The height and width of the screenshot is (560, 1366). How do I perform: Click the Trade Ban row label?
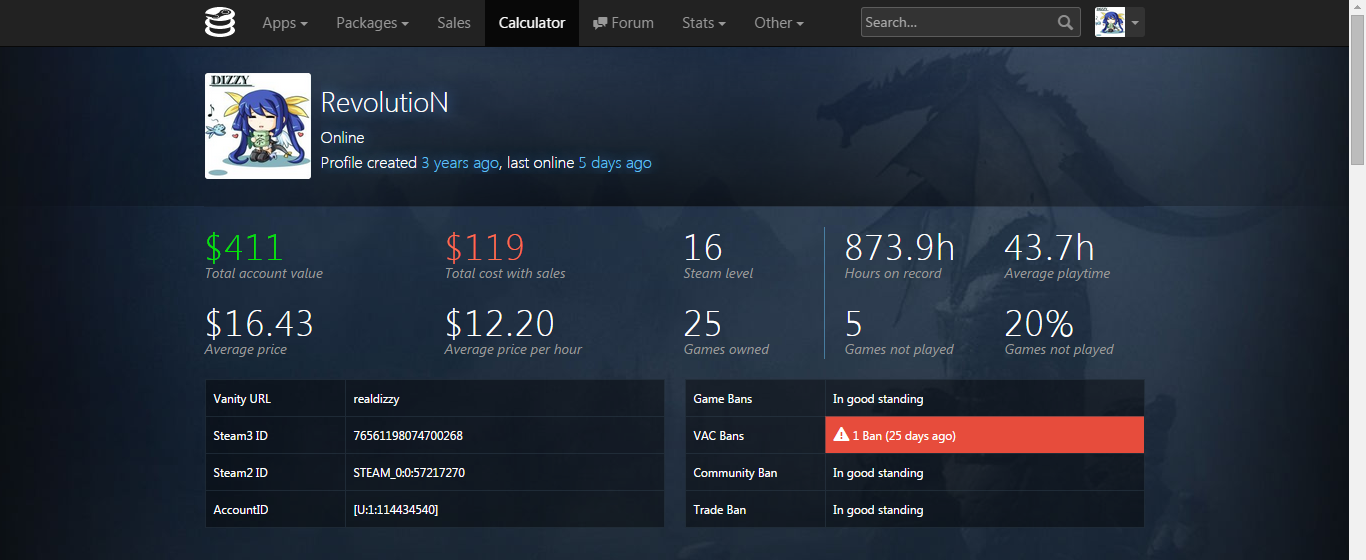(720, 509)
